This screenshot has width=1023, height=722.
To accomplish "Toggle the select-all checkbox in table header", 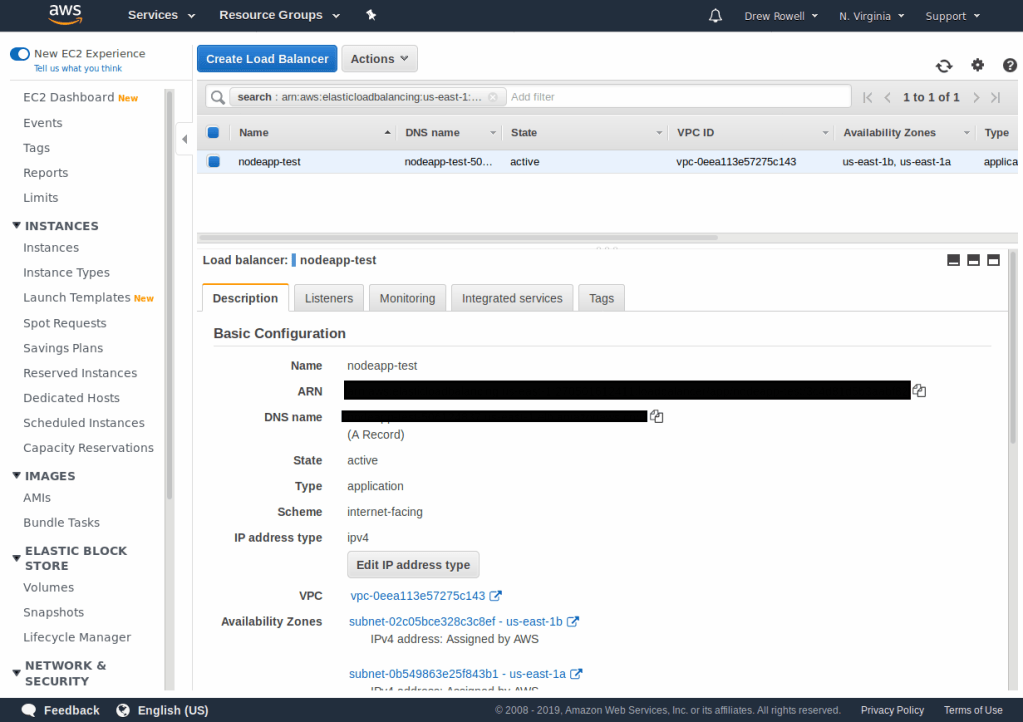I will point(213,132).
